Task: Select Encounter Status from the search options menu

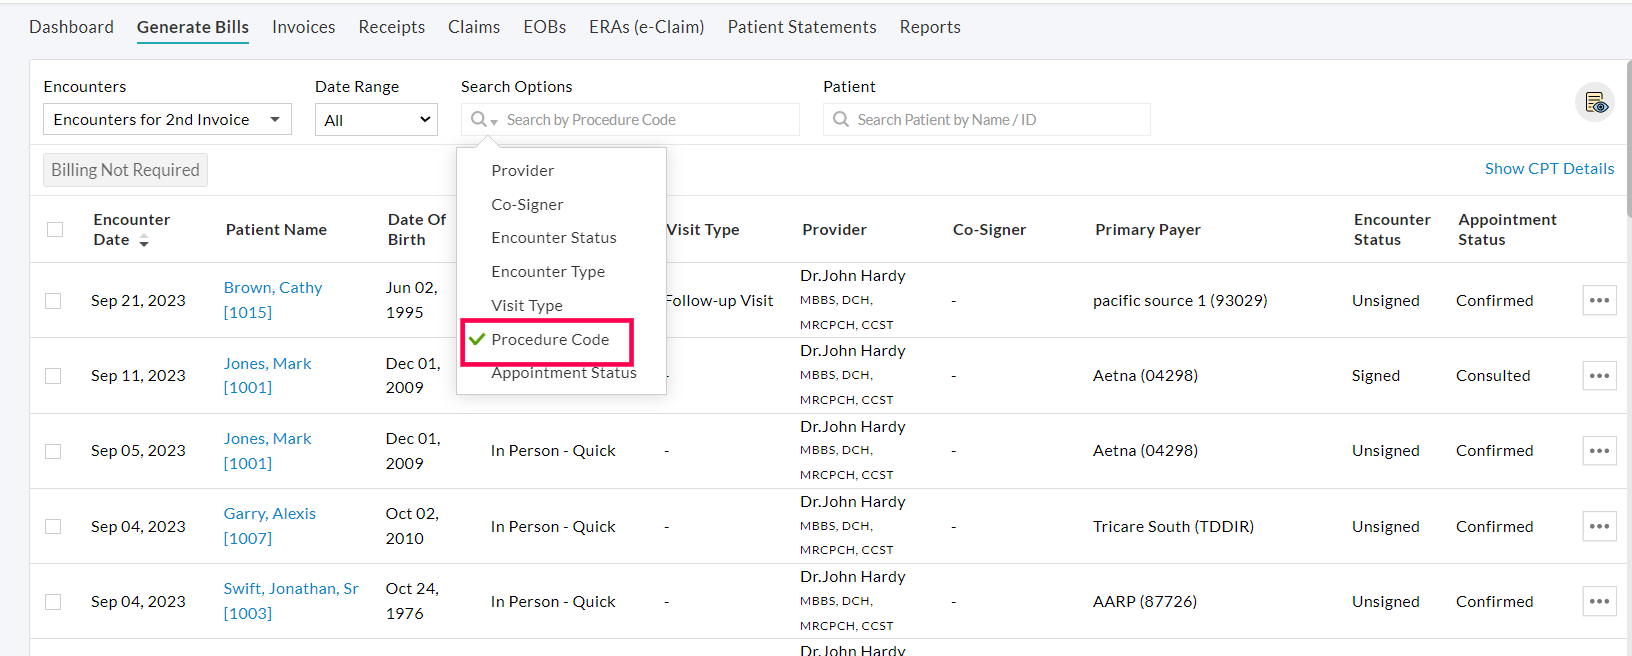Action: pyautogui.click(x=553, y=237)
